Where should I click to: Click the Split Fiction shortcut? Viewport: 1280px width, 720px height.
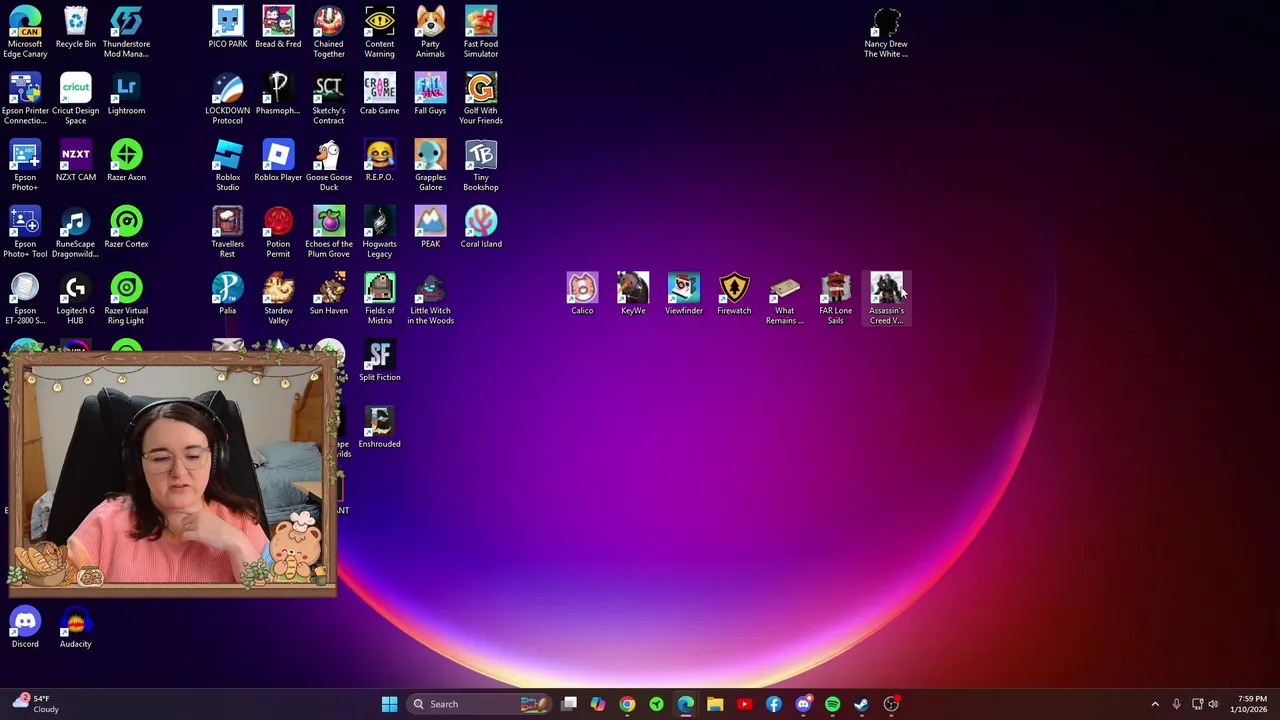(x=380, y=361)
